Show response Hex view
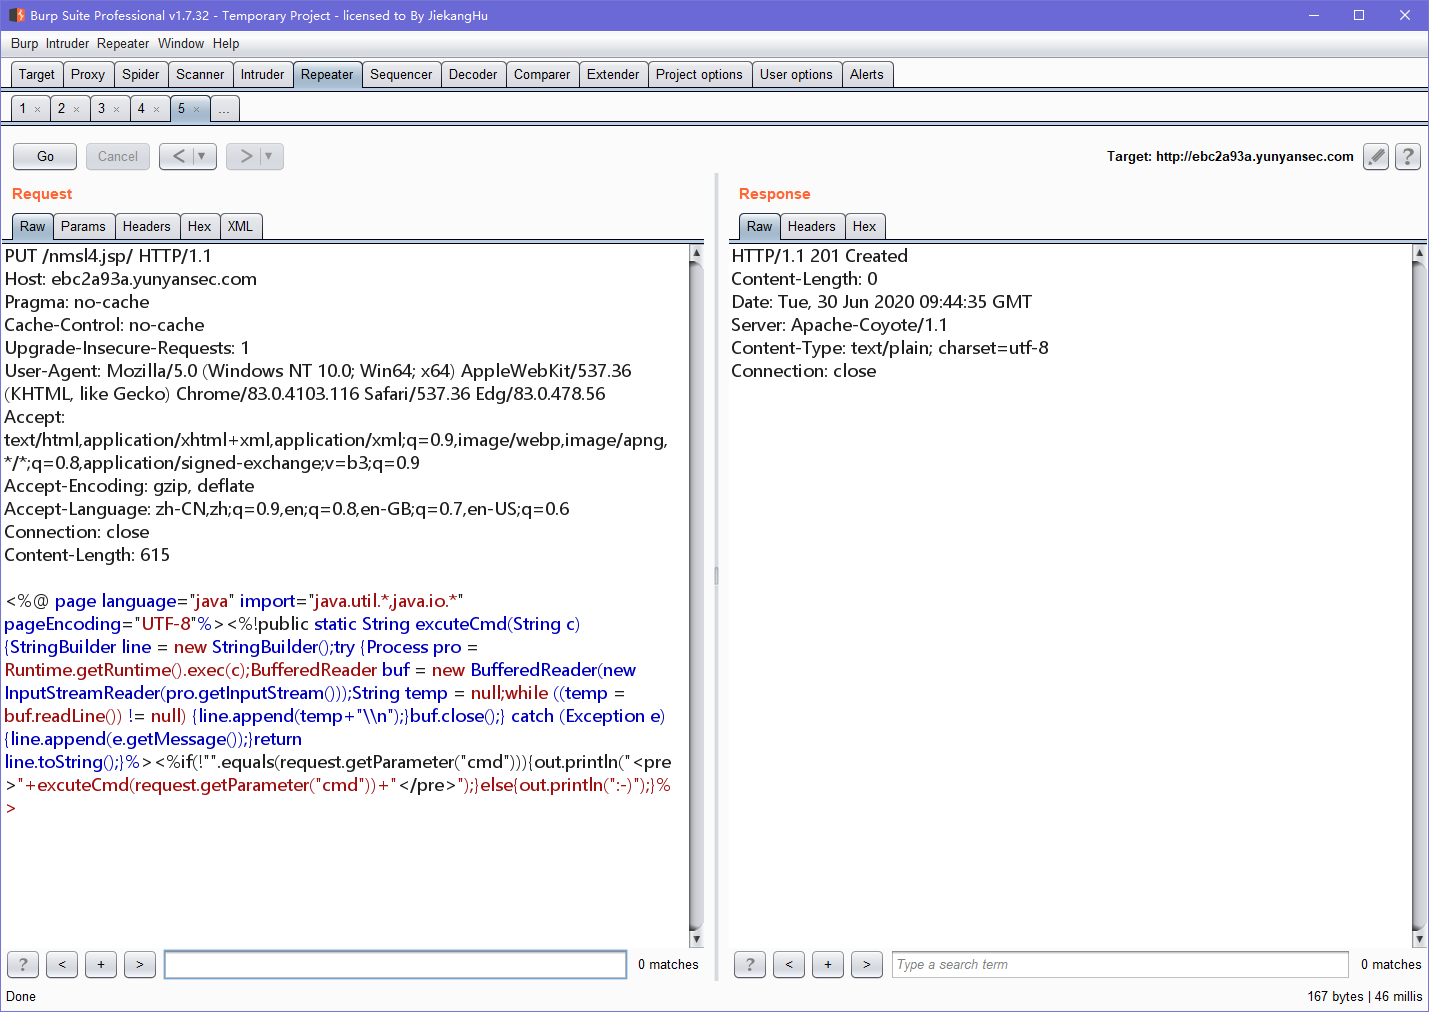The height and width of the screenshot is (1012, 1429). coord(864,226)
